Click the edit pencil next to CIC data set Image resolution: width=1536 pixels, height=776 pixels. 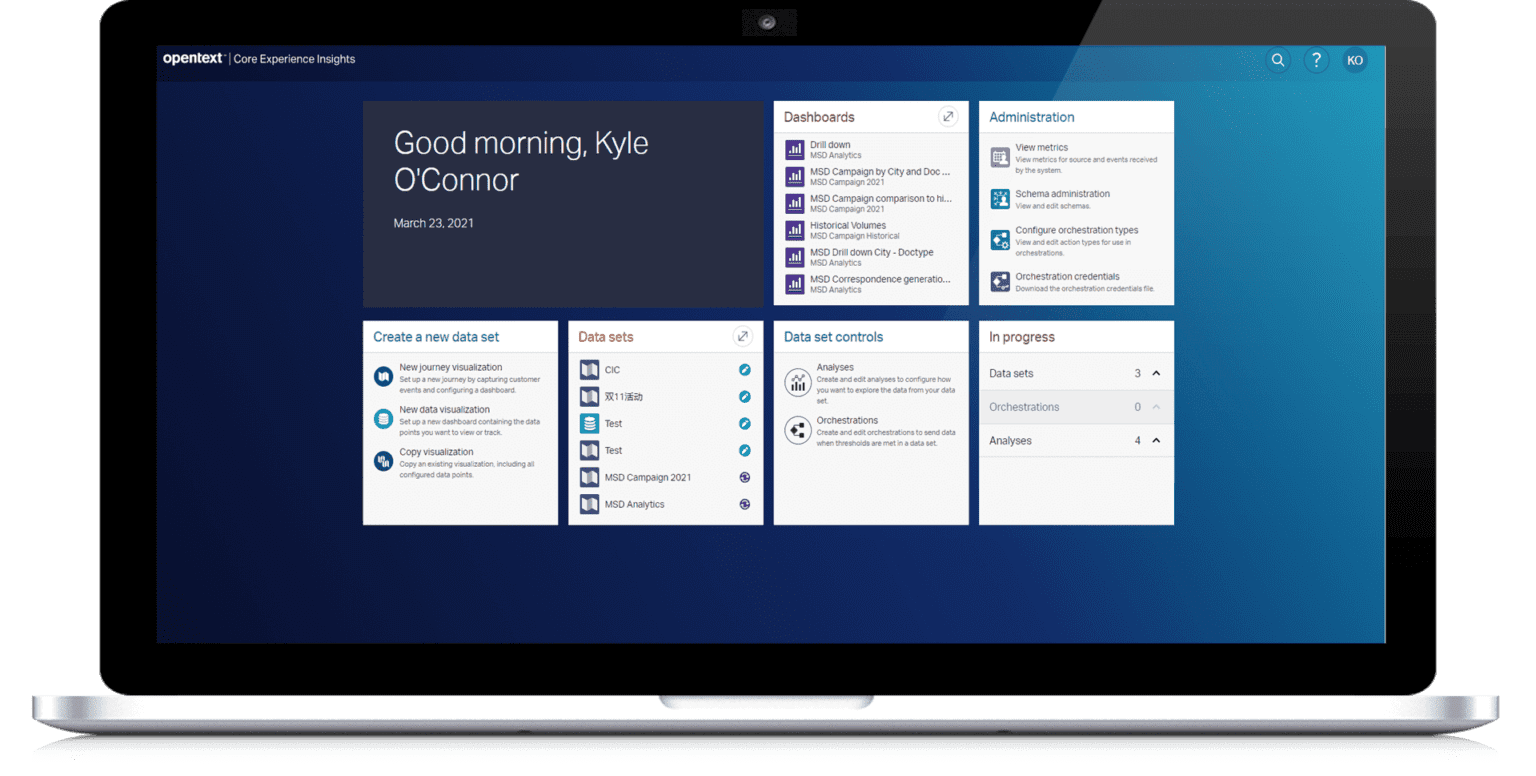coord(743,369)
